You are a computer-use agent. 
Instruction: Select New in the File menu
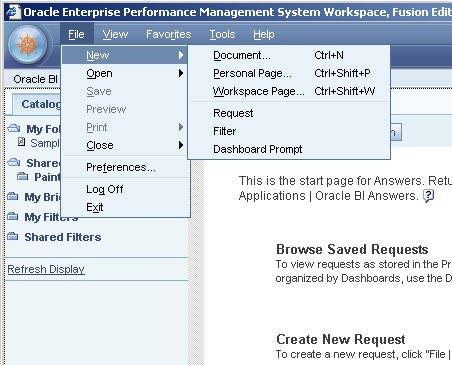coord(125,55)
